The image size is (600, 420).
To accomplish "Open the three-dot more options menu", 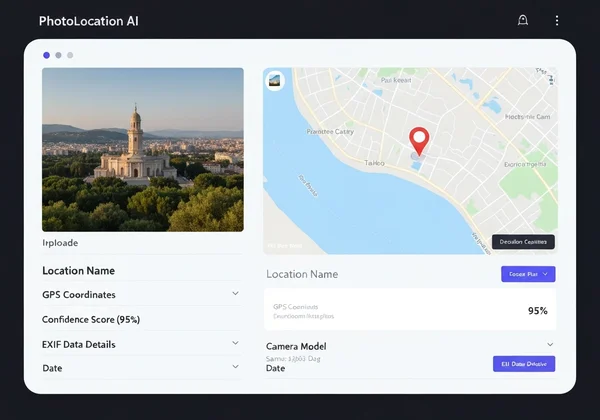I will 557,20.
